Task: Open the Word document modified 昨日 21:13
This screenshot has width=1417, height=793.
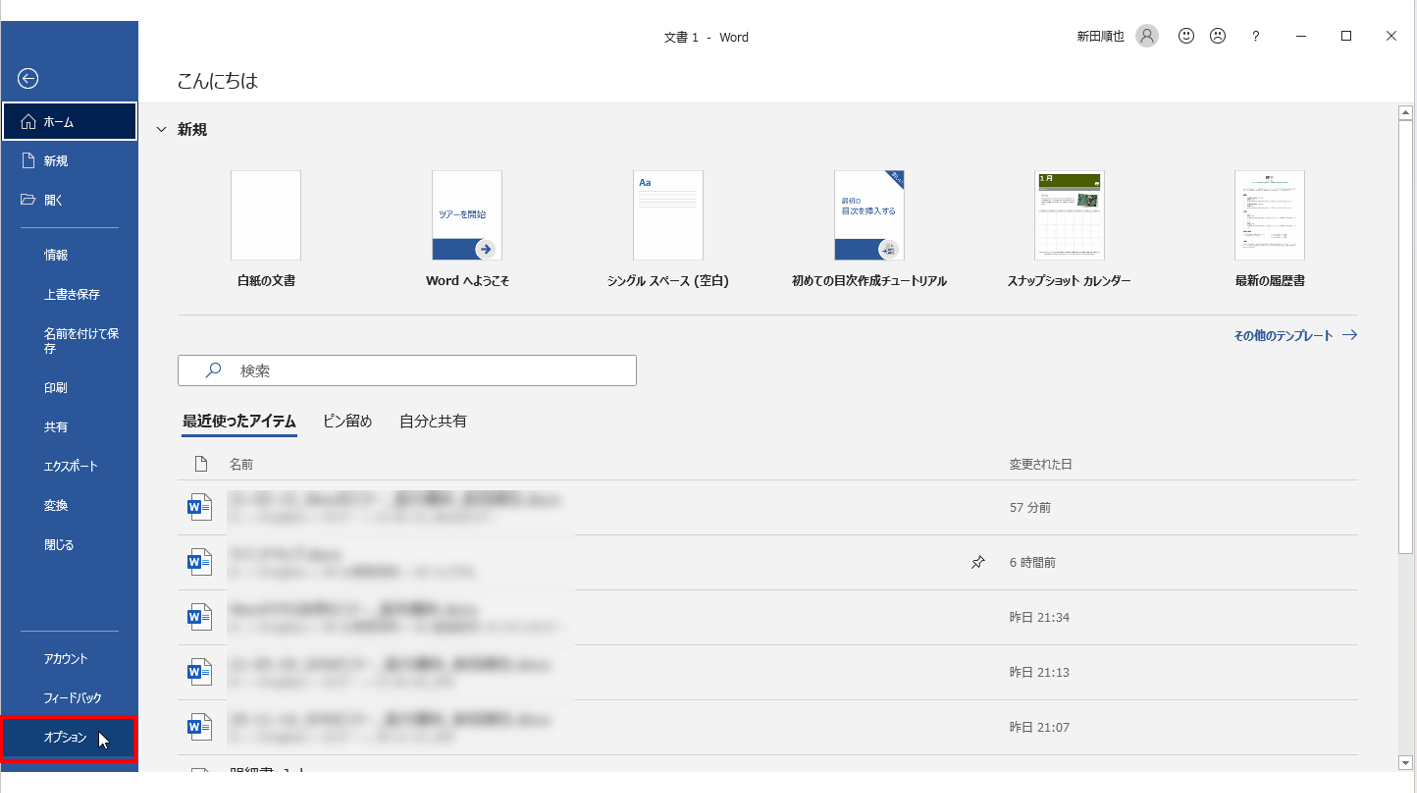Action: [x=390, y=672]
